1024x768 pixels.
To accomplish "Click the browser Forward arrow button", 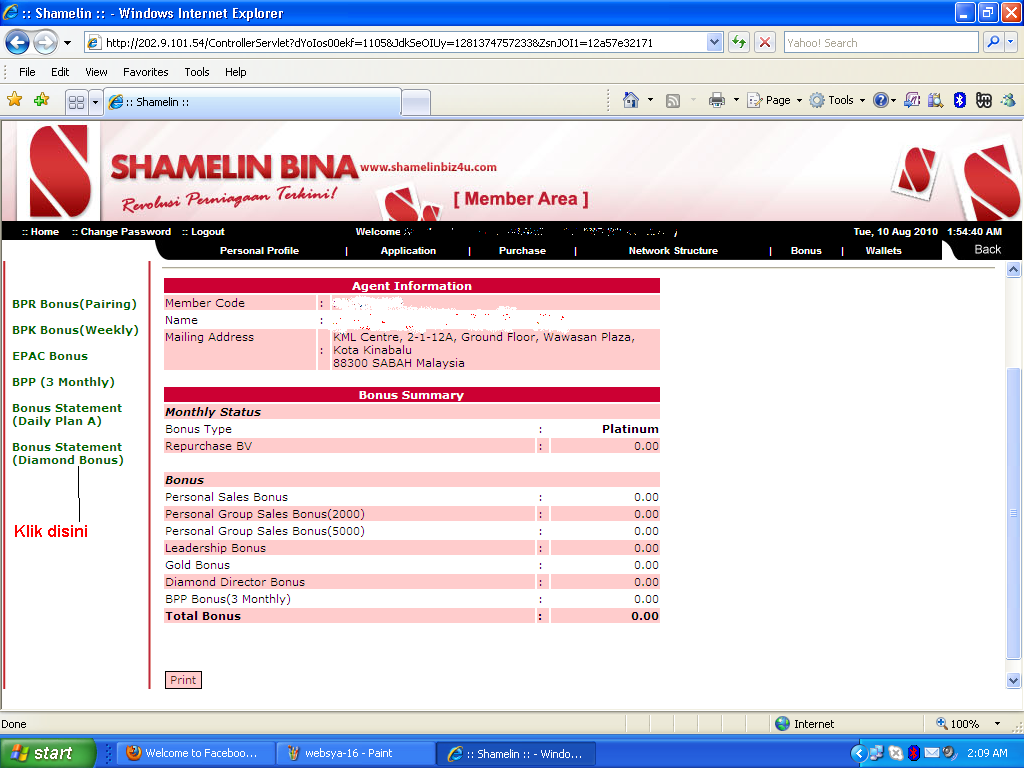I will [x=45, y=43].
